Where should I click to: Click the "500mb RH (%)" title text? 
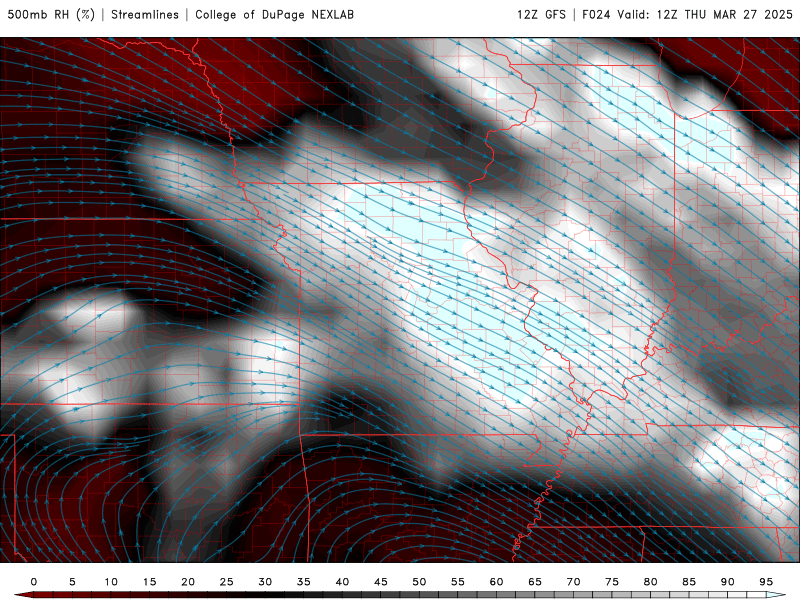click(x=51, y=14)
